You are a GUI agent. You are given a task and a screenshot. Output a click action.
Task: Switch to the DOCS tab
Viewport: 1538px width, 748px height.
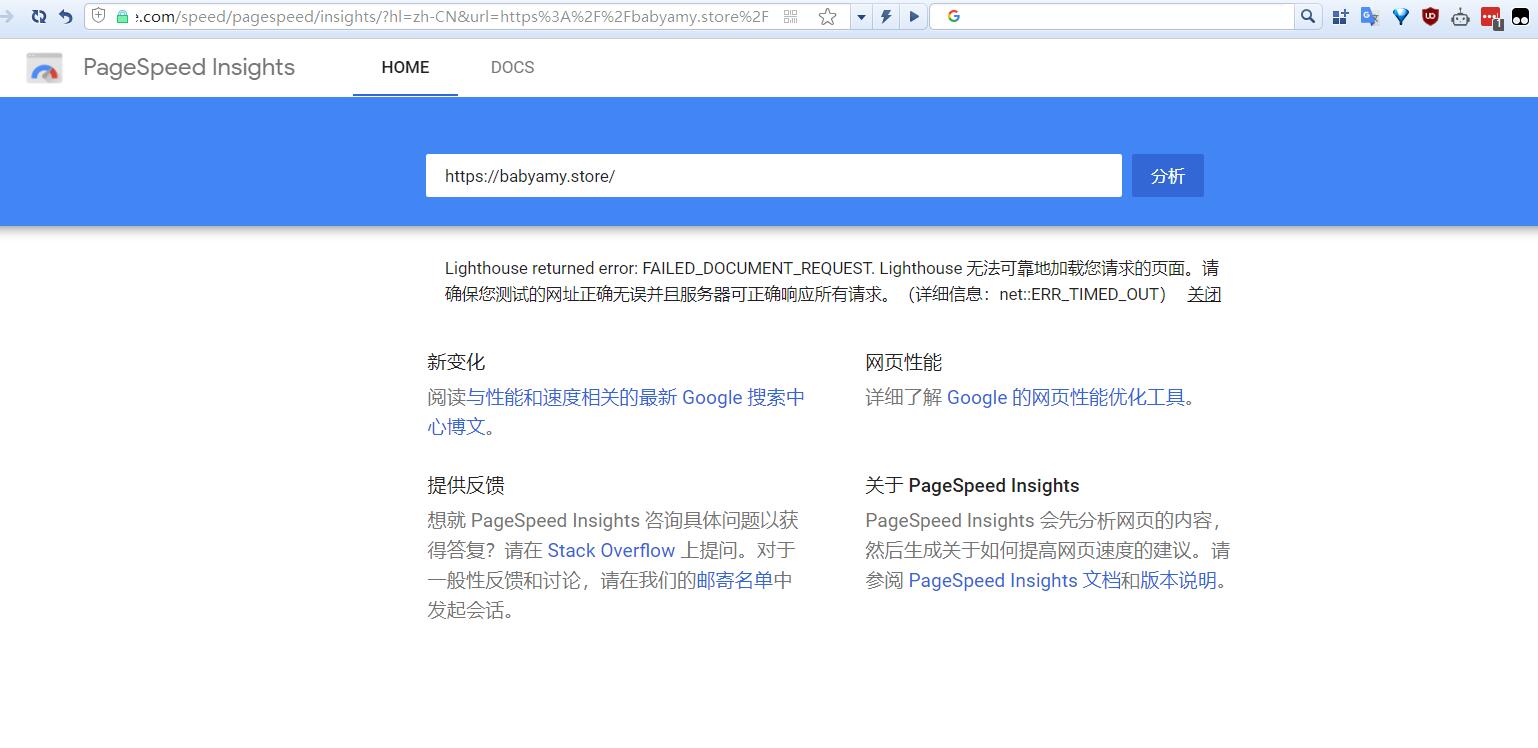(512, 67)
